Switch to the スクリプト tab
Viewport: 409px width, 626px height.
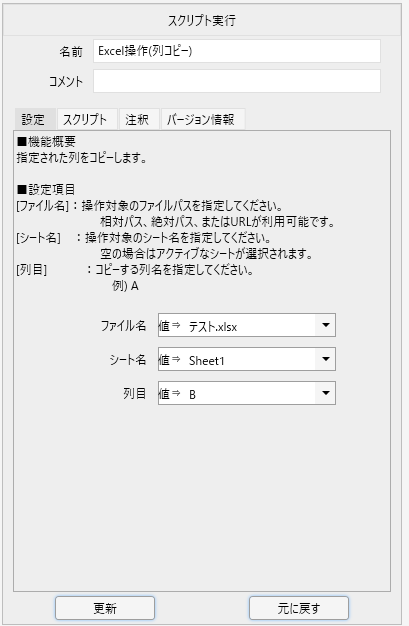coord(87,119)
